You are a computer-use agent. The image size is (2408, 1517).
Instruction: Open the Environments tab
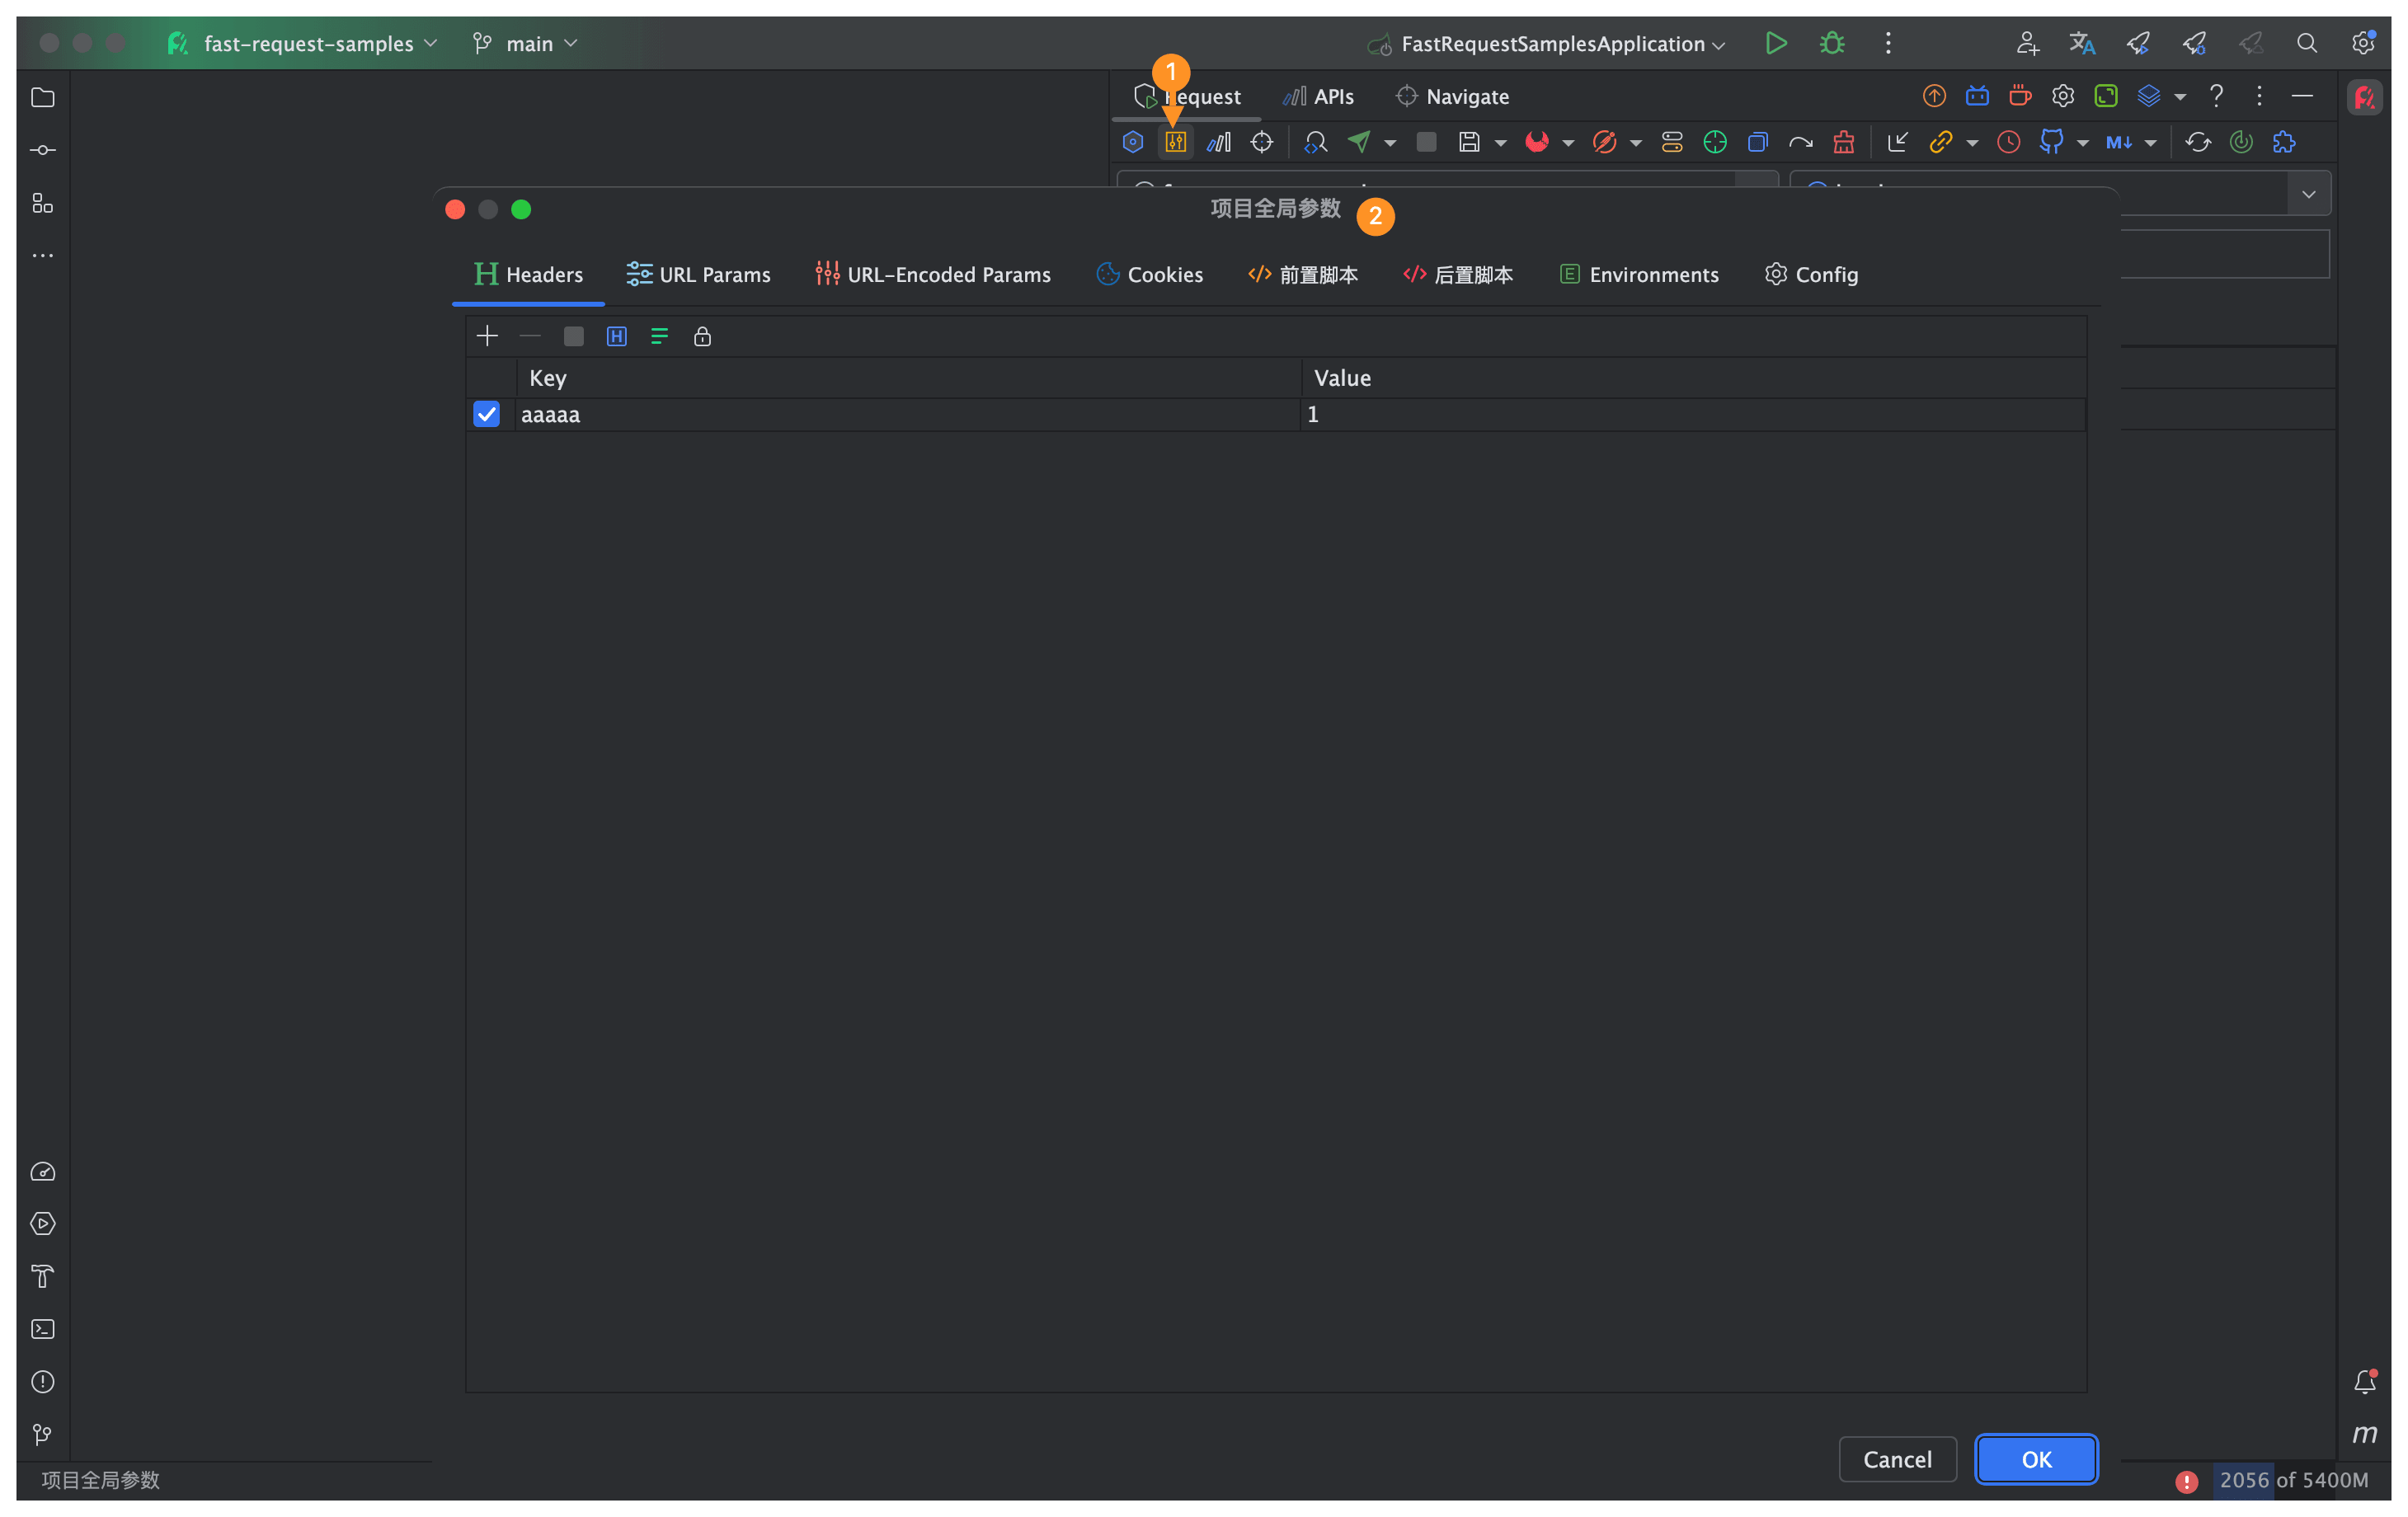click(1639, 274)
